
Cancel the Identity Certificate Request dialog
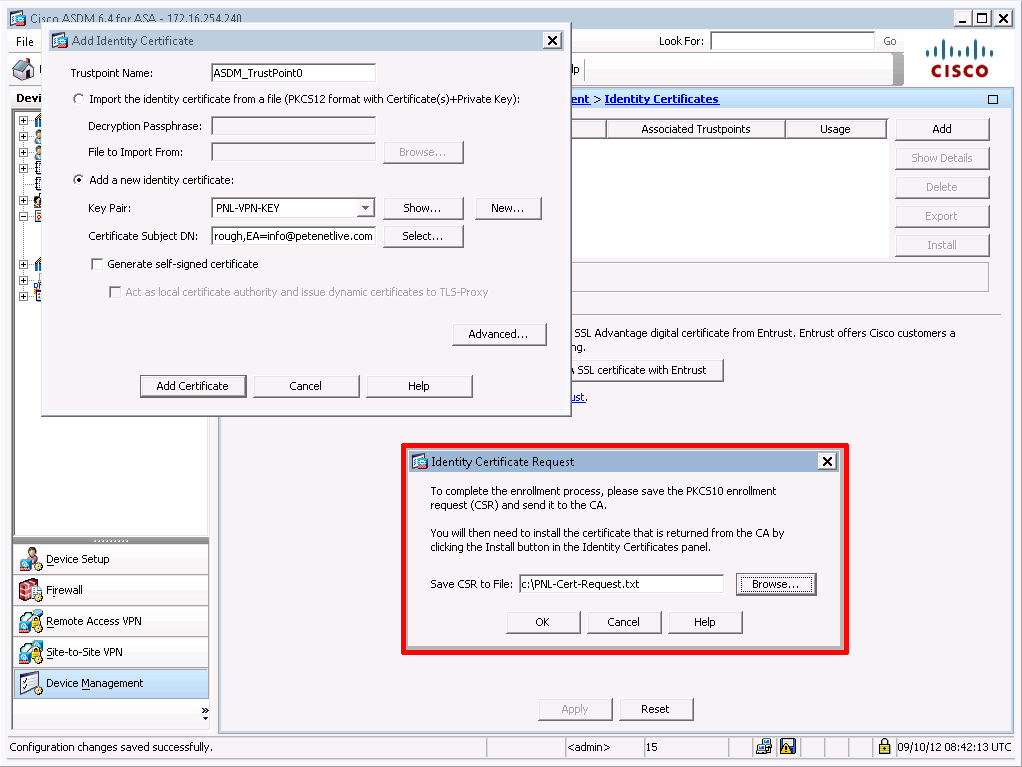pyautogui.click(x=624, y=622)
